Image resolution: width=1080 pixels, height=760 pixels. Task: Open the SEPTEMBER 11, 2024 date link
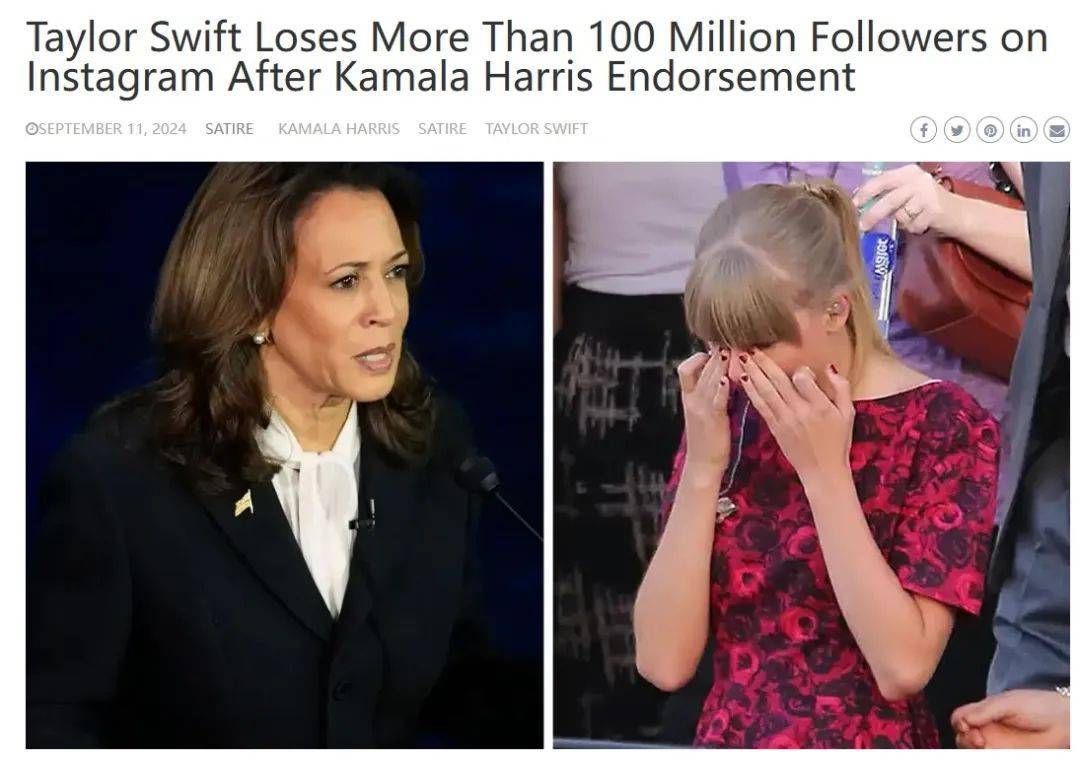click(x=112, y=129)
